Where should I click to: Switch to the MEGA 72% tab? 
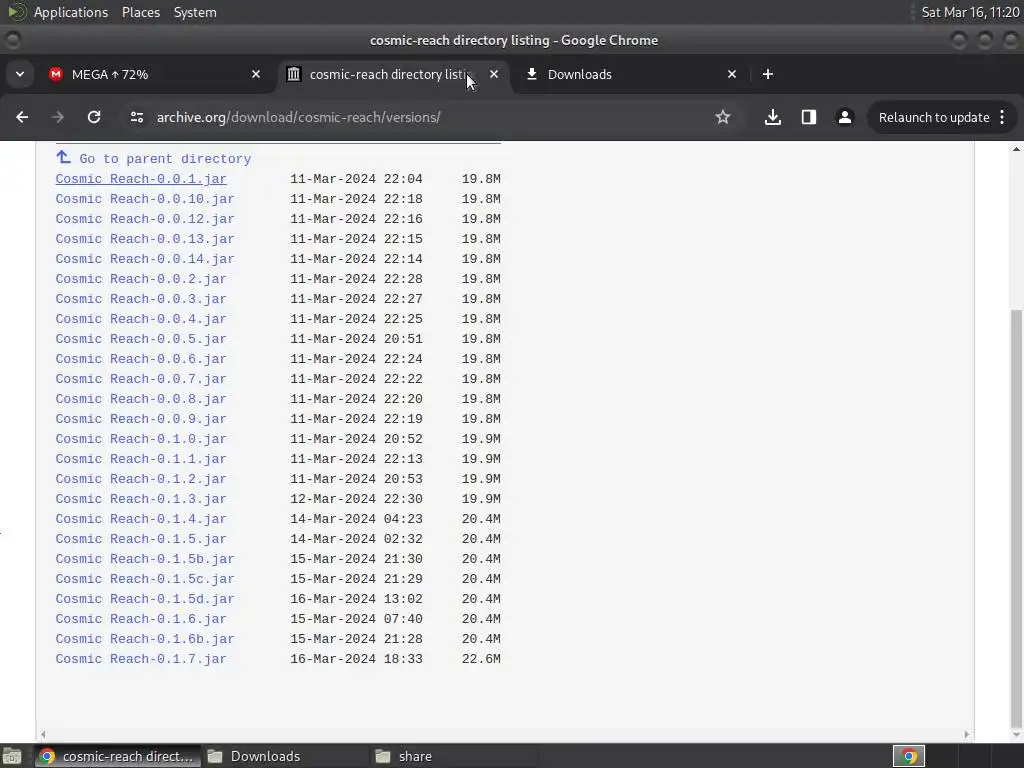155,74
